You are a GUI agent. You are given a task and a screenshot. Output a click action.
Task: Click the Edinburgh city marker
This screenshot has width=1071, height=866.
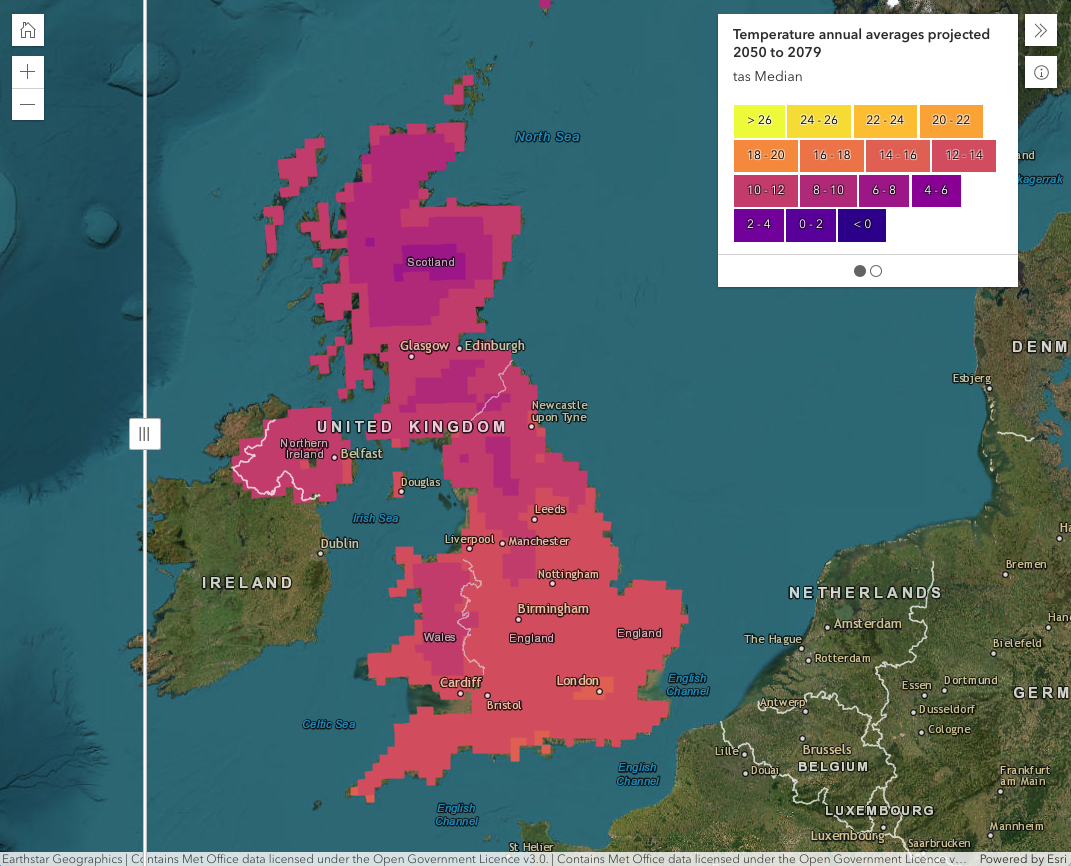click(x=459, y=348)
